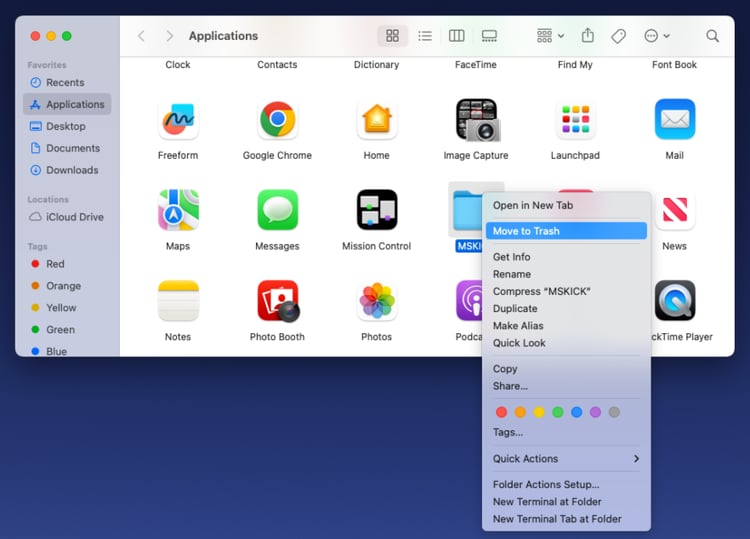750x539 pixels.
Task: Choose Get Info from context menu
Action: [x=566, y=257]
